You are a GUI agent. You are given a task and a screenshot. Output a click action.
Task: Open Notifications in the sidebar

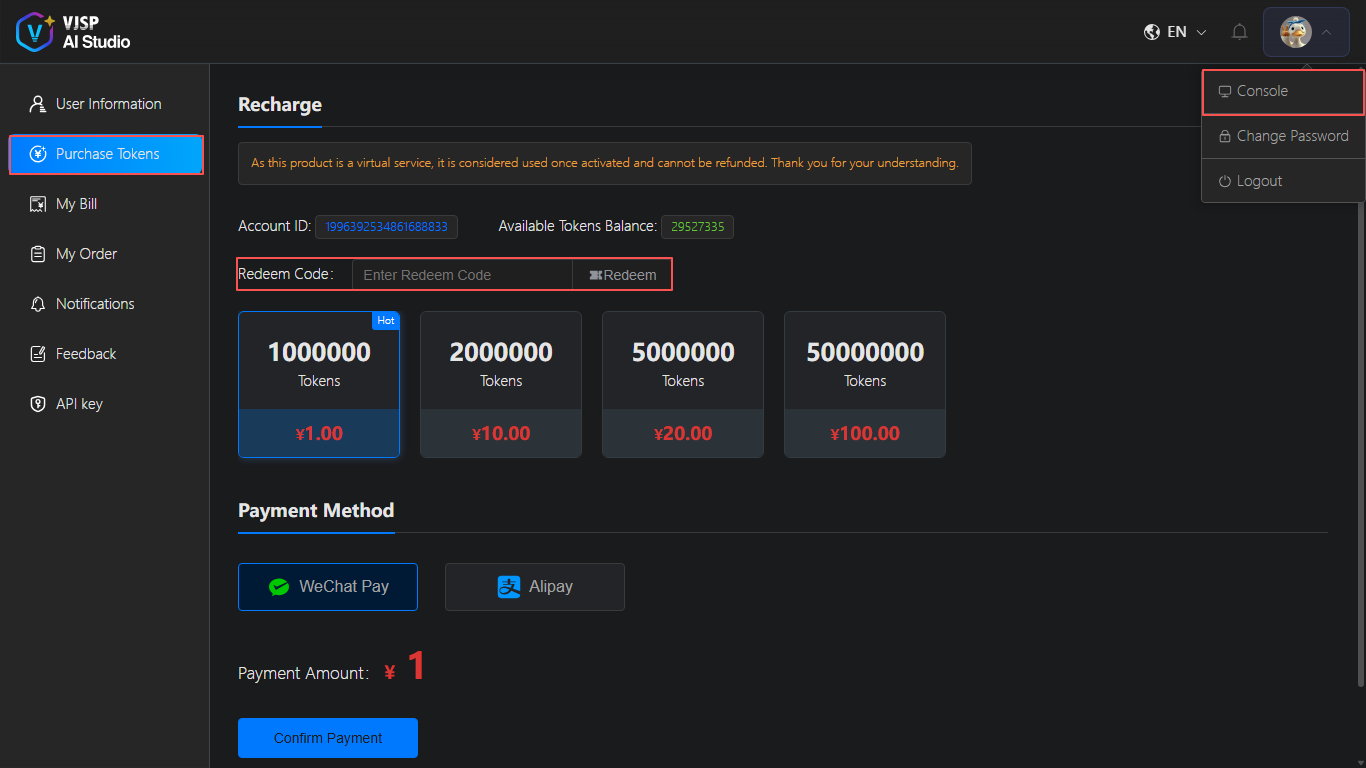pos(95,303)
